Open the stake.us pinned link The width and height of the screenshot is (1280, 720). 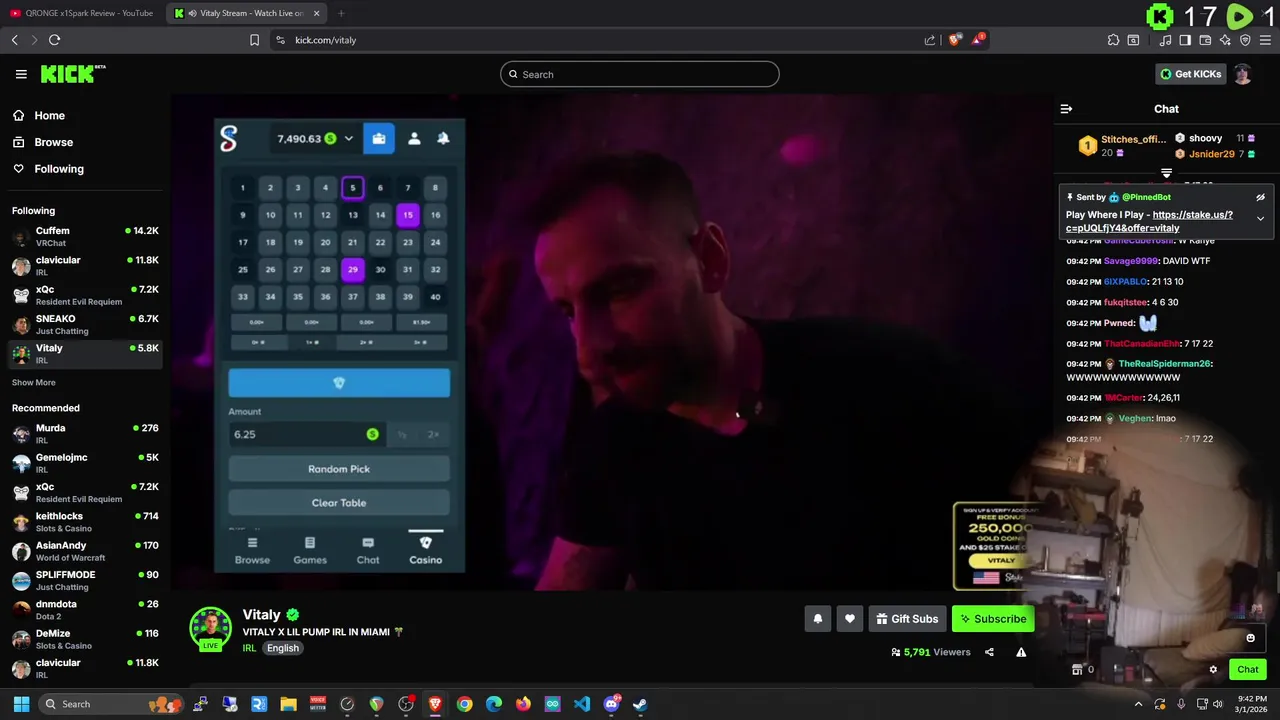click(1149, 221)
